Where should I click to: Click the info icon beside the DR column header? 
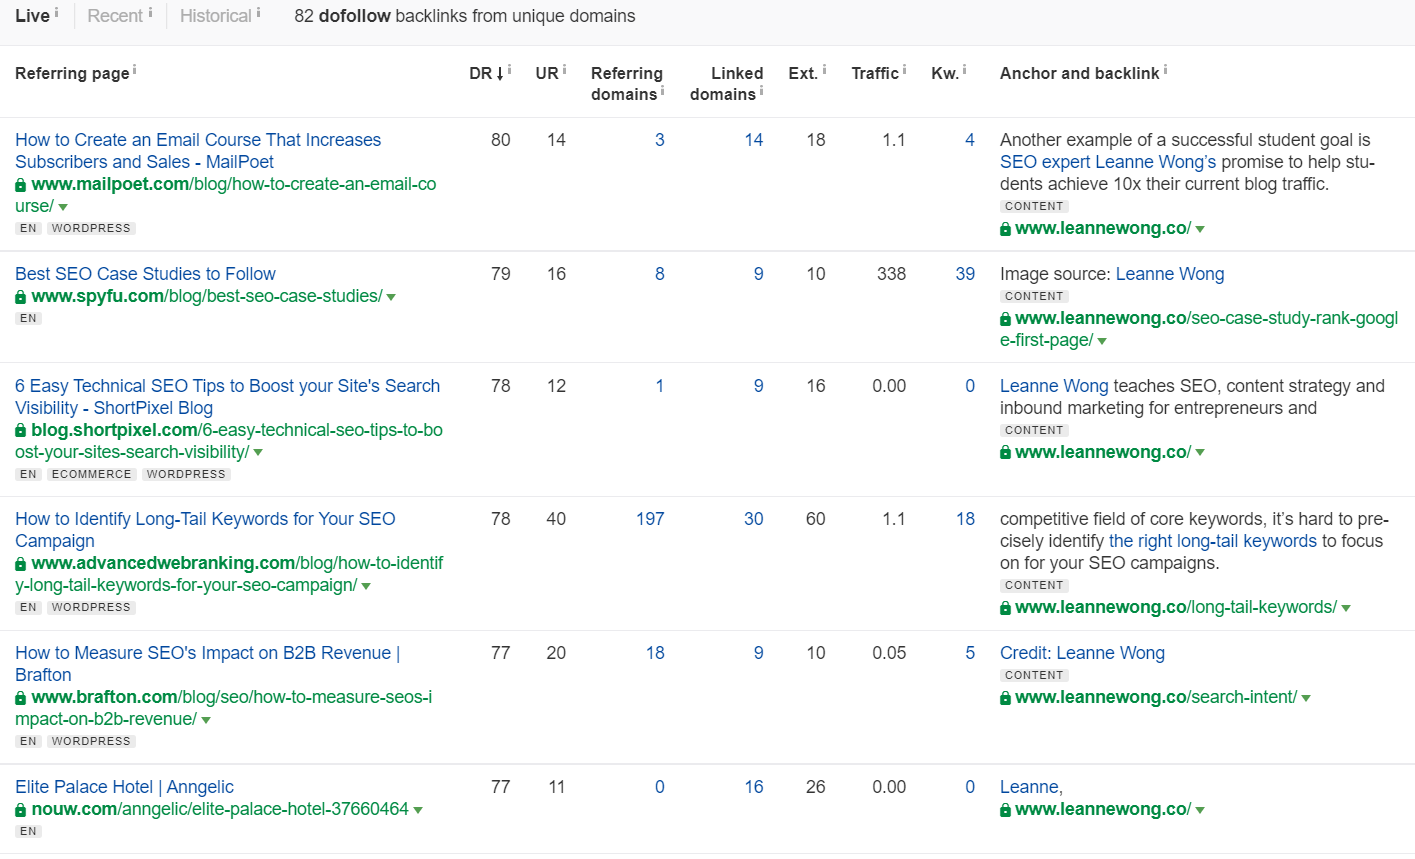click(511, 71)
